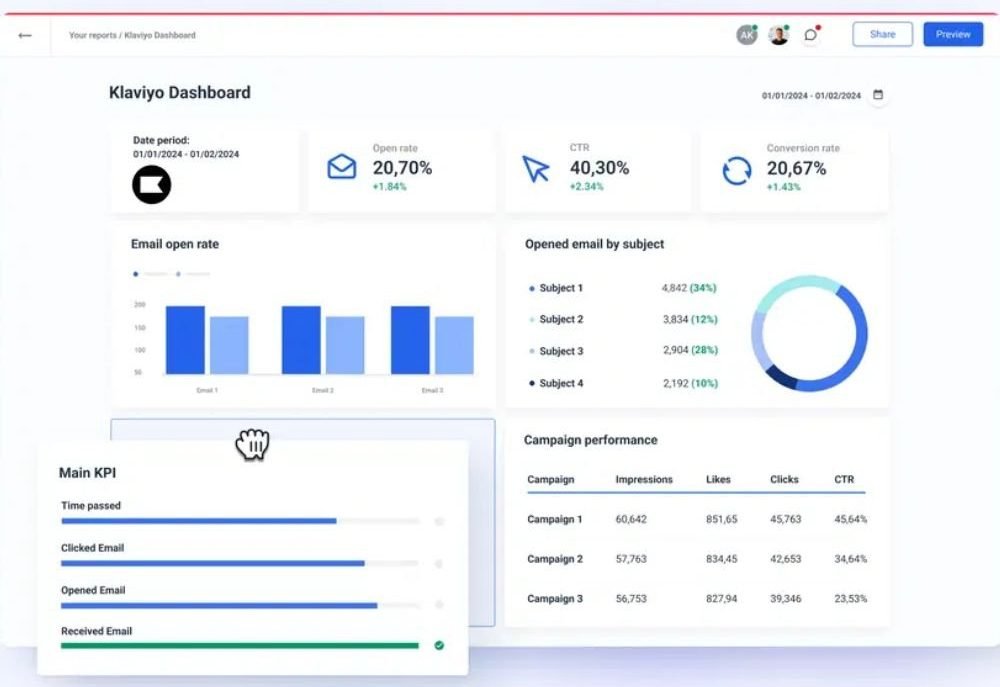This screenshot has width=1000, height=687.
Task: Open the calendar date picker icon
Action: (x=878, y=94)
